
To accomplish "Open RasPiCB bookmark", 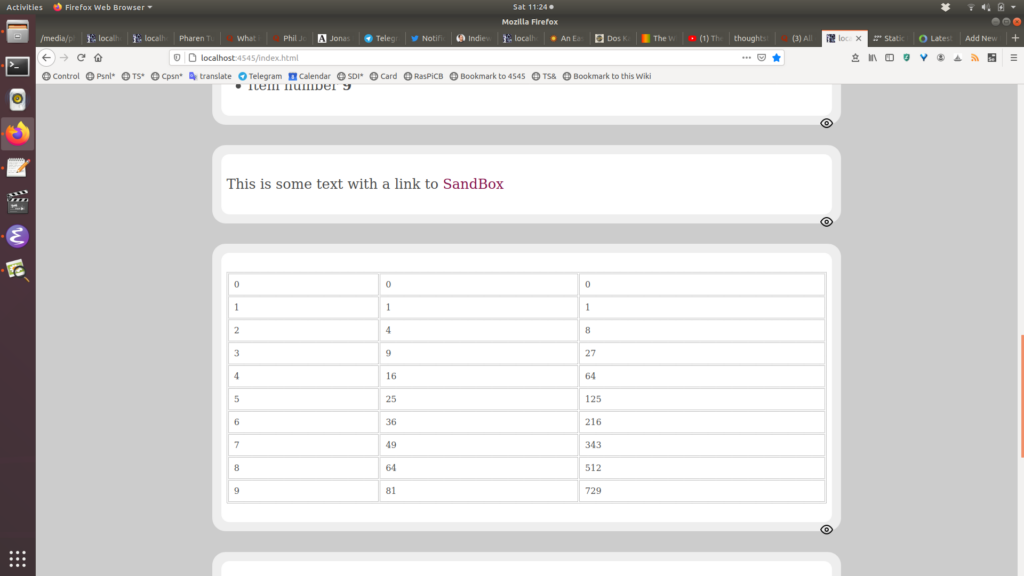I will click(423, 76).
